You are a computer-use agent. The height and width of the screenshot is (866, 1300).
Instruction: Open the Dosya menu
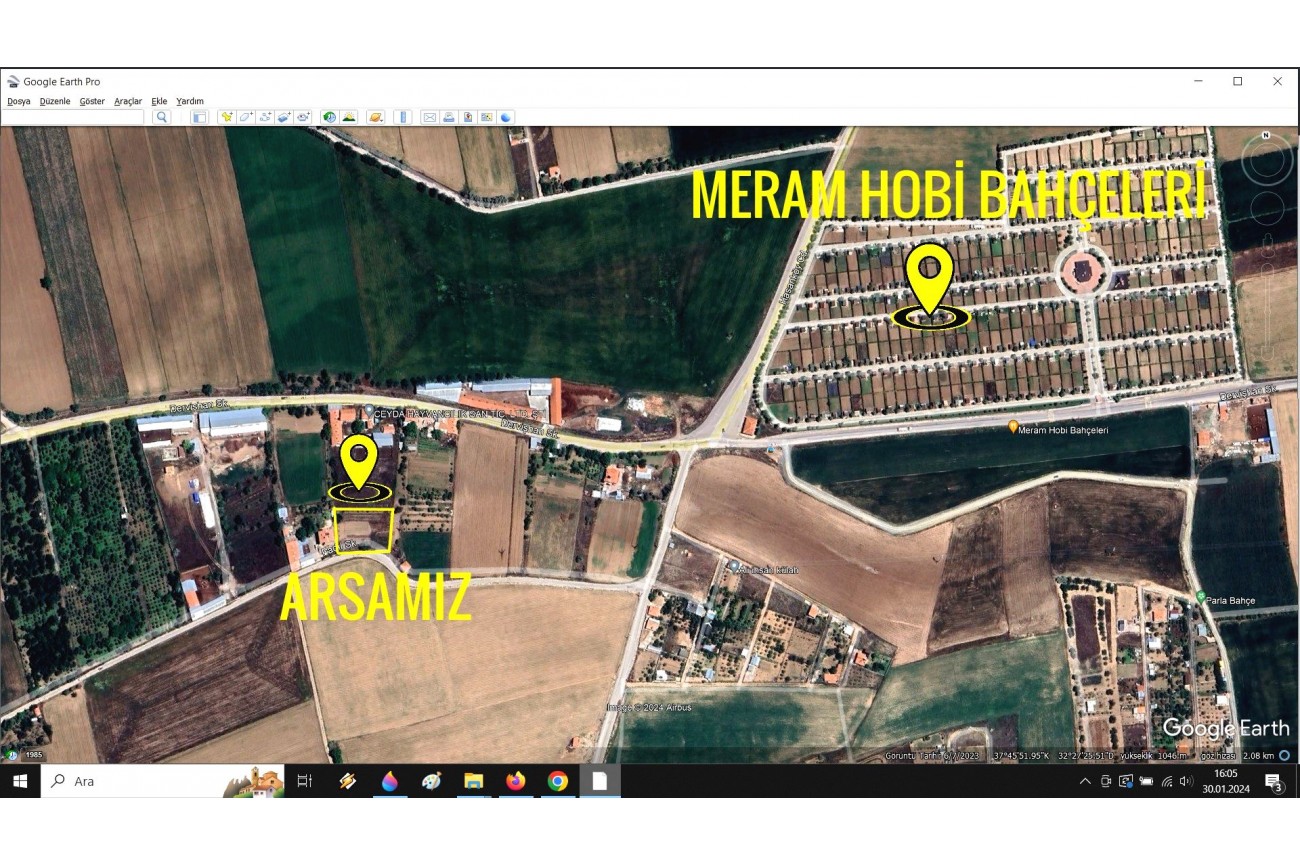pyautogui.click(x=19, y=101)
